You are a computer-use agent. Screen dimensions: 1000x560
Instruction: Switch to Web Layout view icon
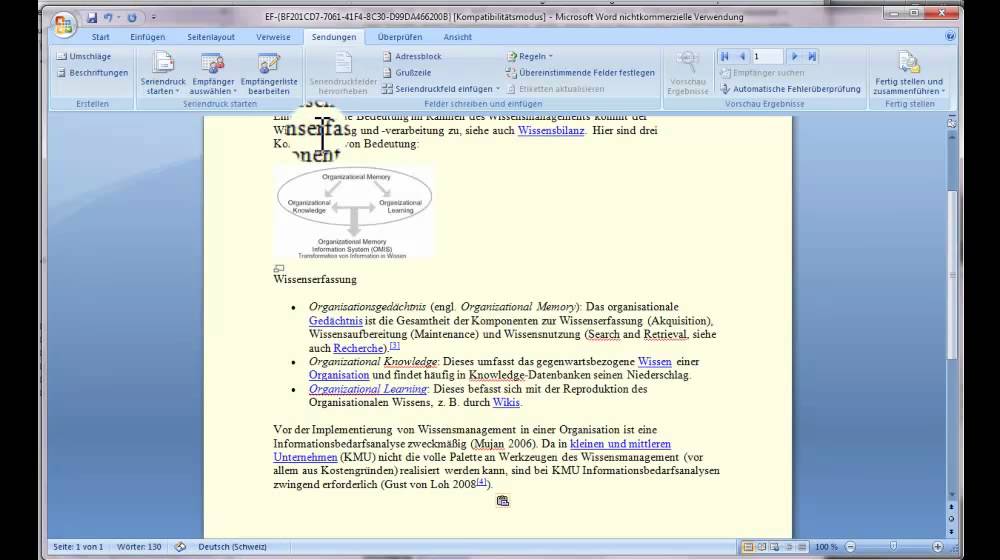[x=775, y=547]
